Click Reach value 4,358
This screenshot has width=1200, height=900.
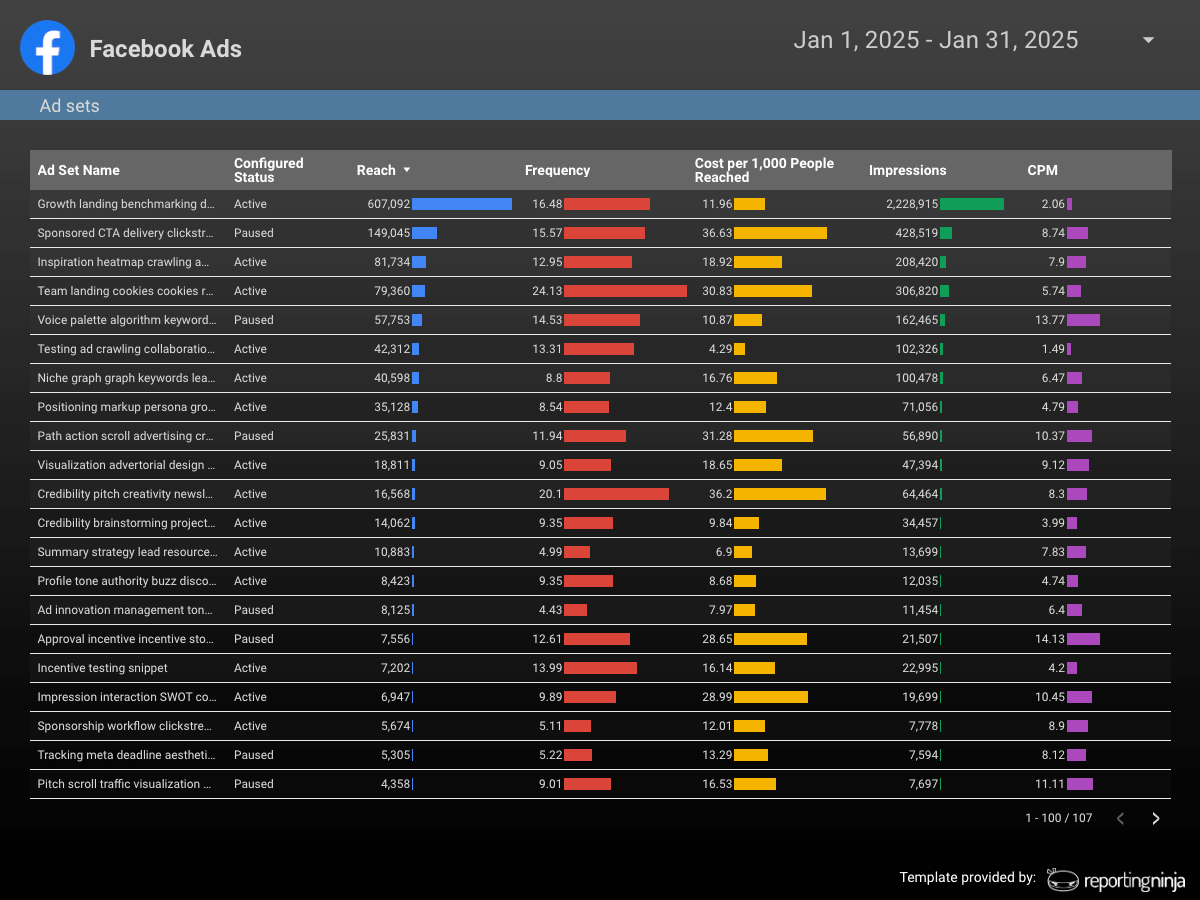(x=396, y=784)
